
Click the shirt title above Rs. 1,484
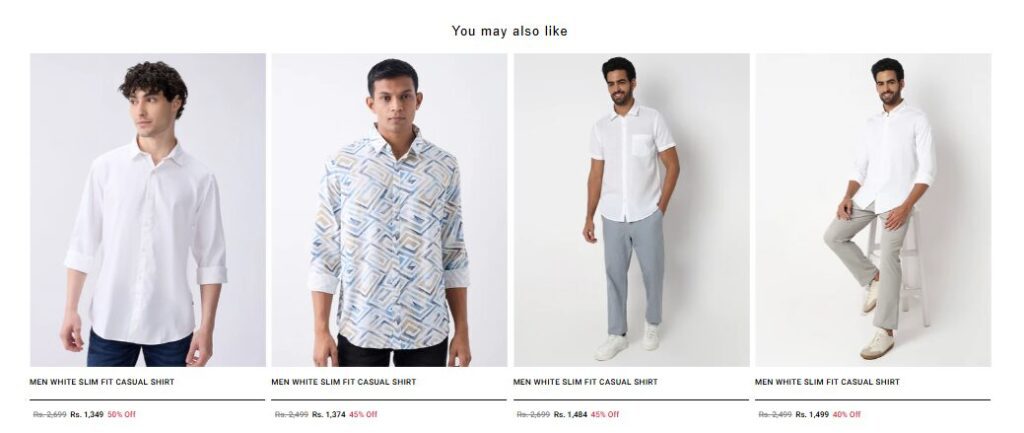tap(585, 382)
